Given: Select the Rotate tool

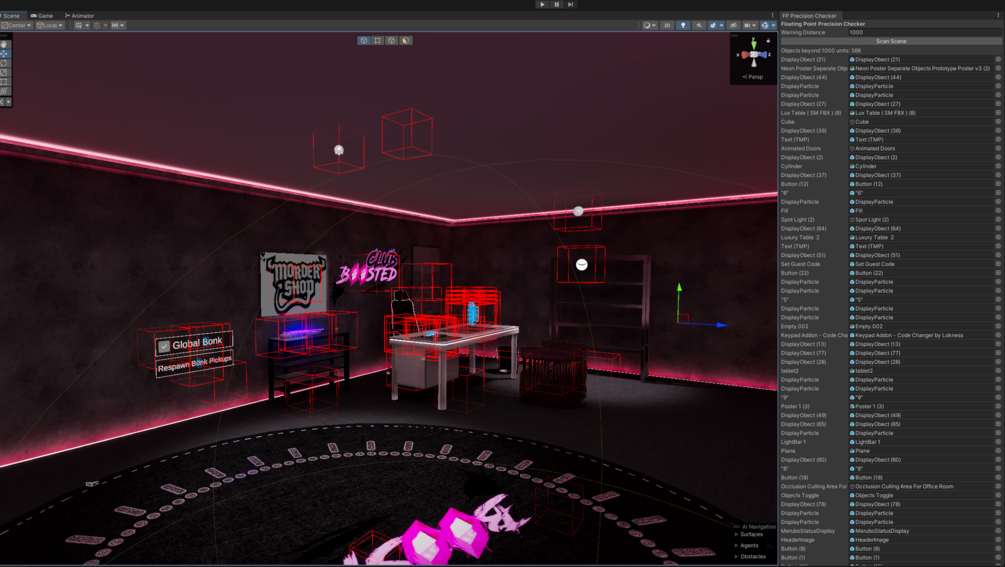Looking at the screenshot, I should tap(4, 63).
